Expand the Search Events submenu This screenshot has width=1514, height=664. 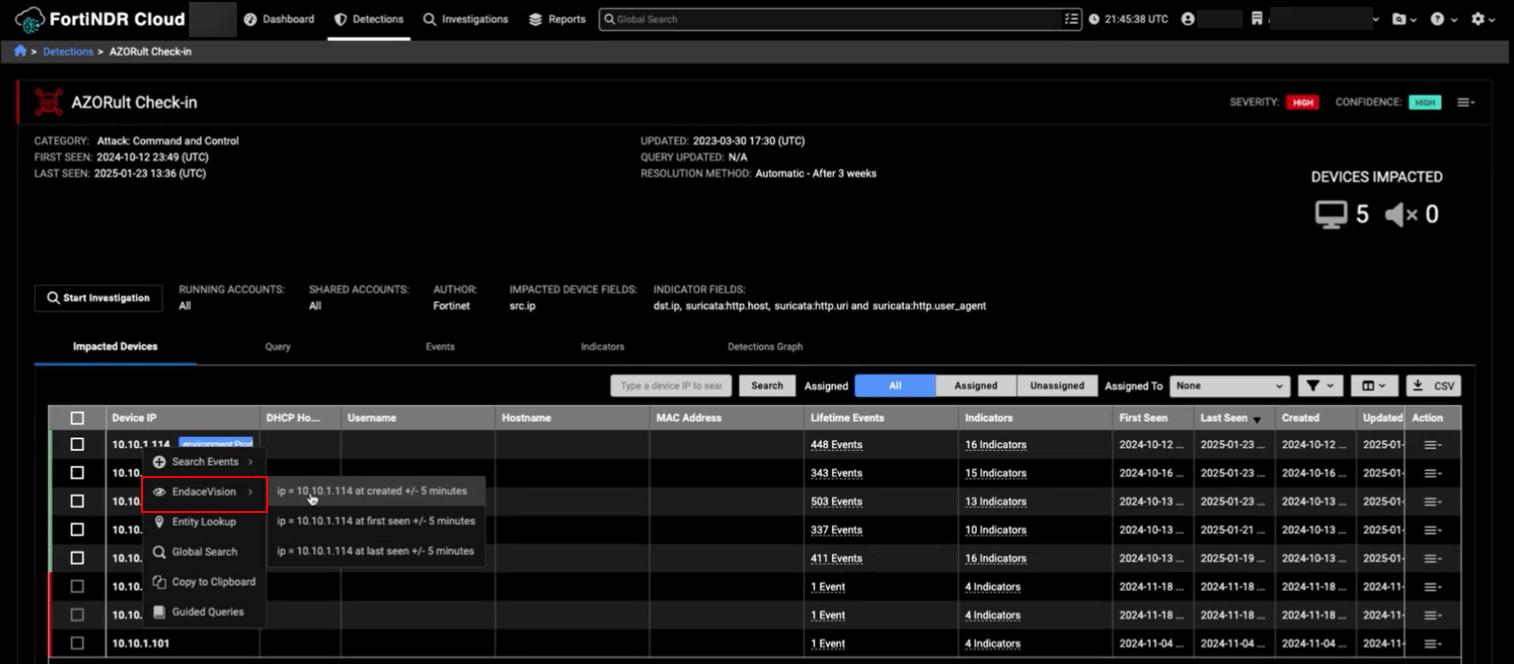click(205, 462)
